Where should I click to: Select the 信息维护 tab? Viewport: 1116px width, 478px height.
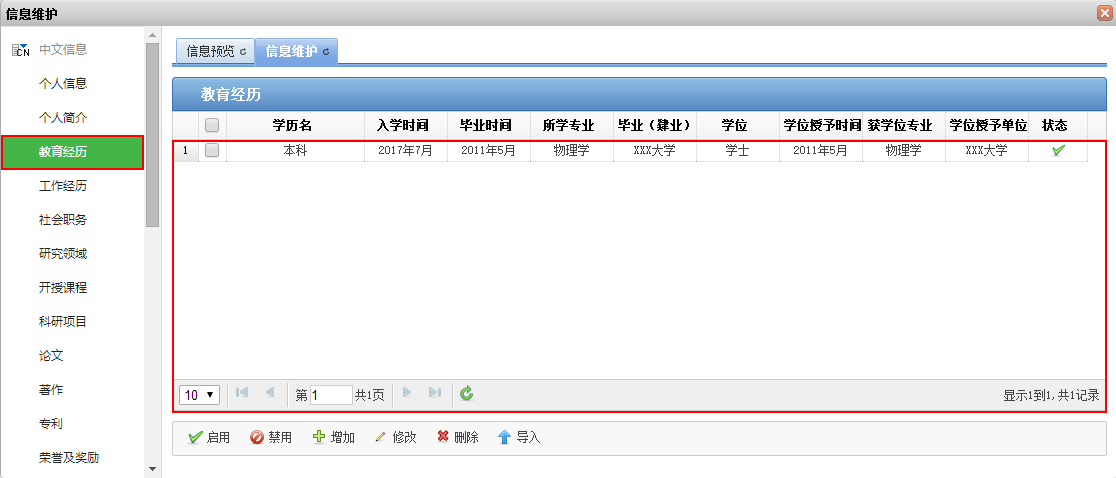(296, 51)
